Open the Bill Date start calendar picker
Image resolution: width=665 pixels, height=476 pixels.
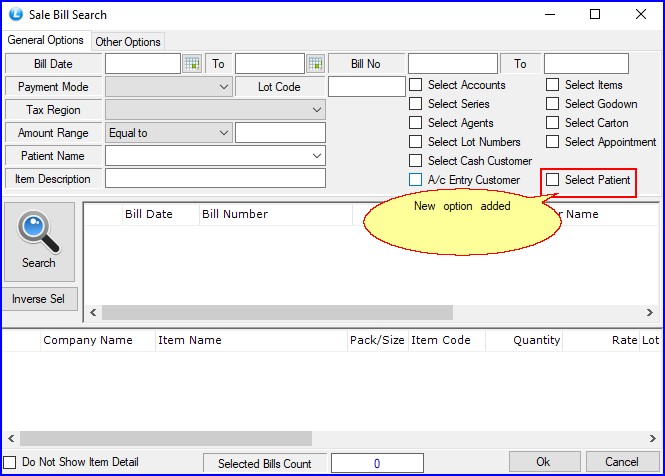[192, 64]
